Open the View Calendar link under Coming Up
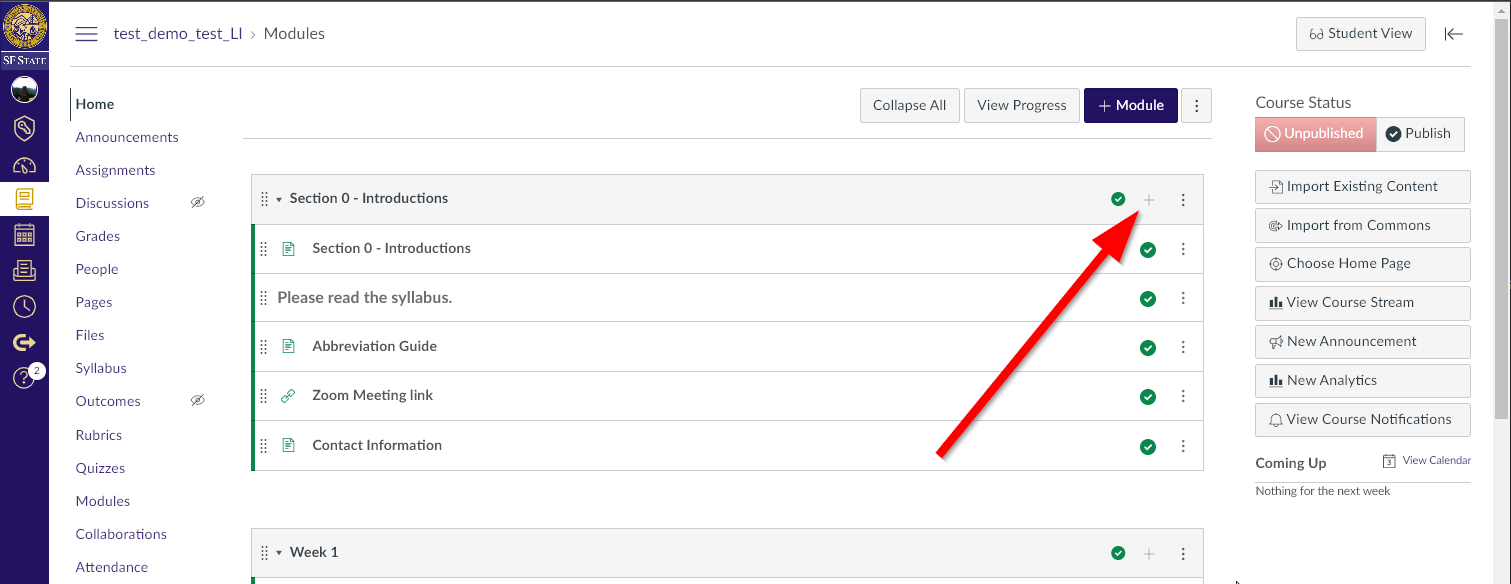 [1436, 460]
